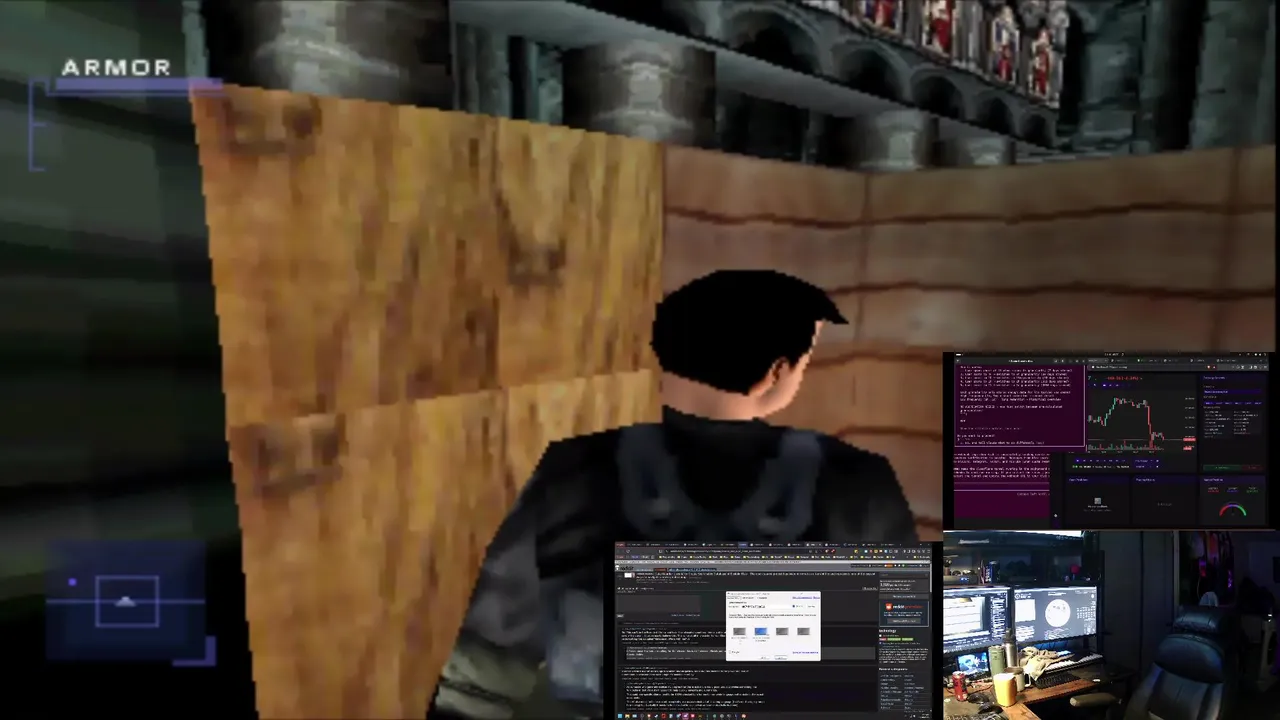Open the Reddit Premium ad in the sidebar
Image resolution: width=1280 pixels, height=720 pixels.
coord(904,614)
